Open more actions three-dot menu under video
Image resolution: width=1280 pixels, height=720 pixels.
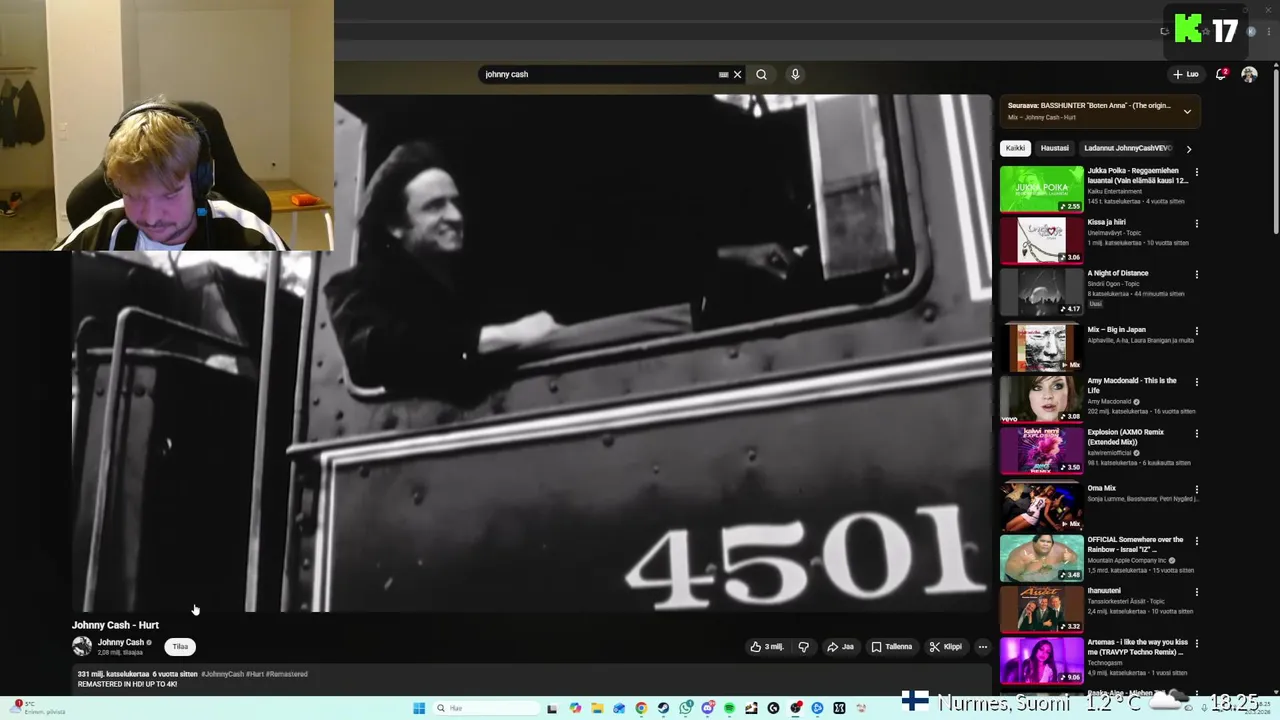pos(982,647)
